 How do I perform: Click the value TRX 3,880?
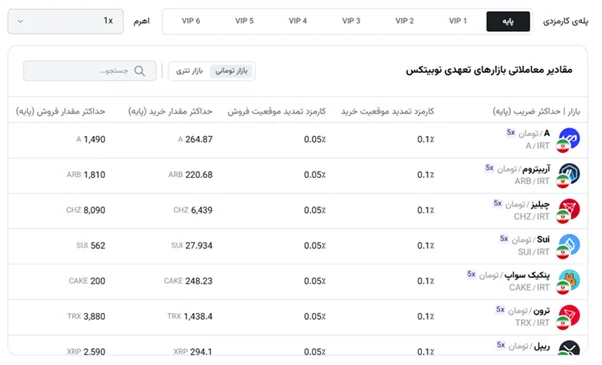[x=86, y=316]
